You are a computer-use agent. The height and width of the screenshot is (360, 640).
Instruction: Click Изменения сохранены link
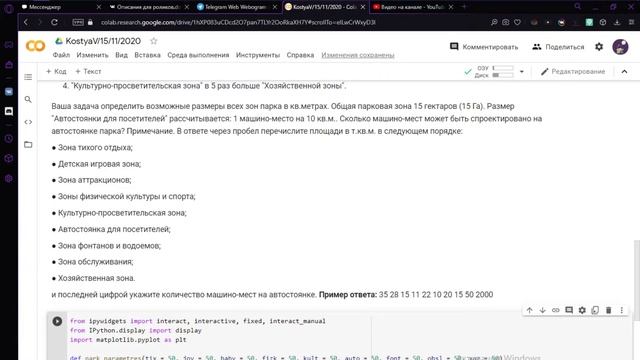pos(358,55)
